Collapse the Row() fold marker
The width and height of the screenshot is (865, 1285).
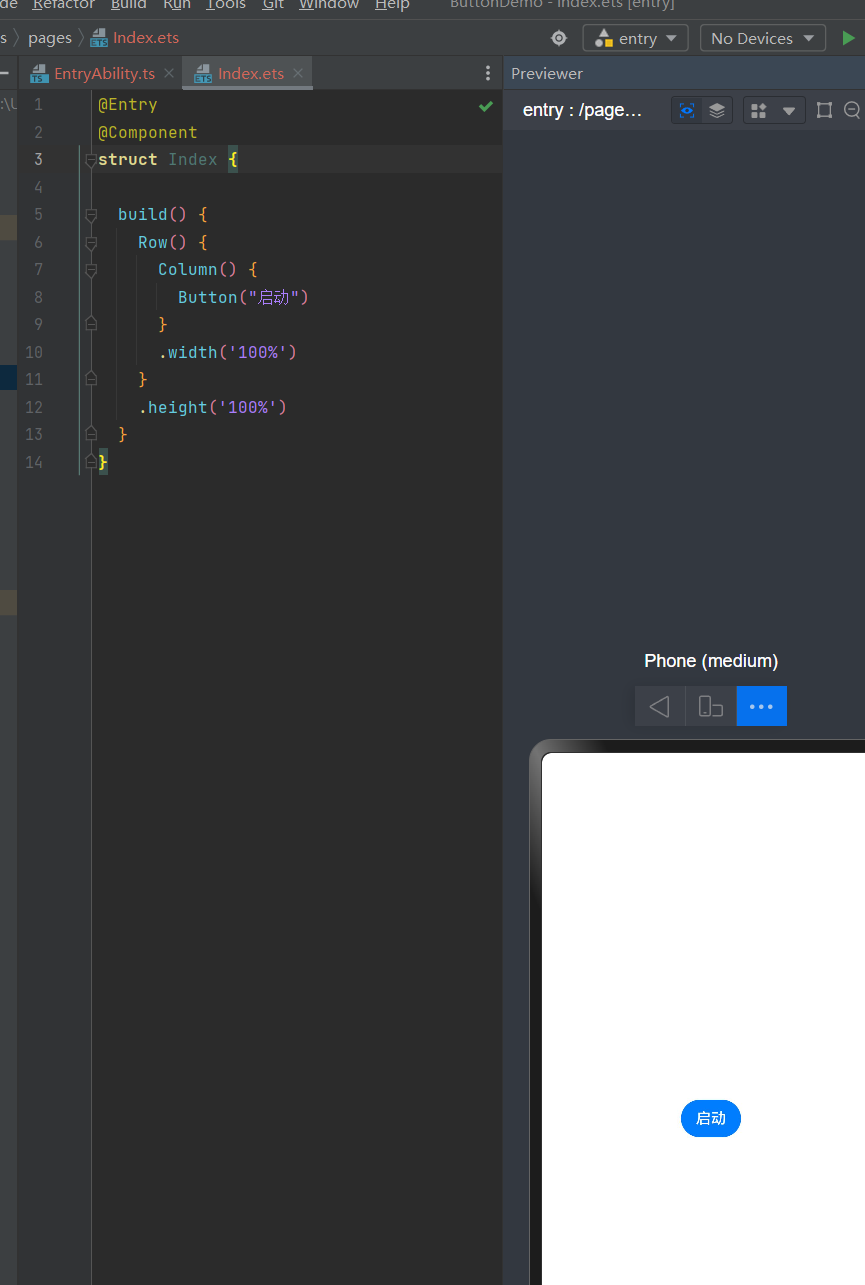pos(91,242)
